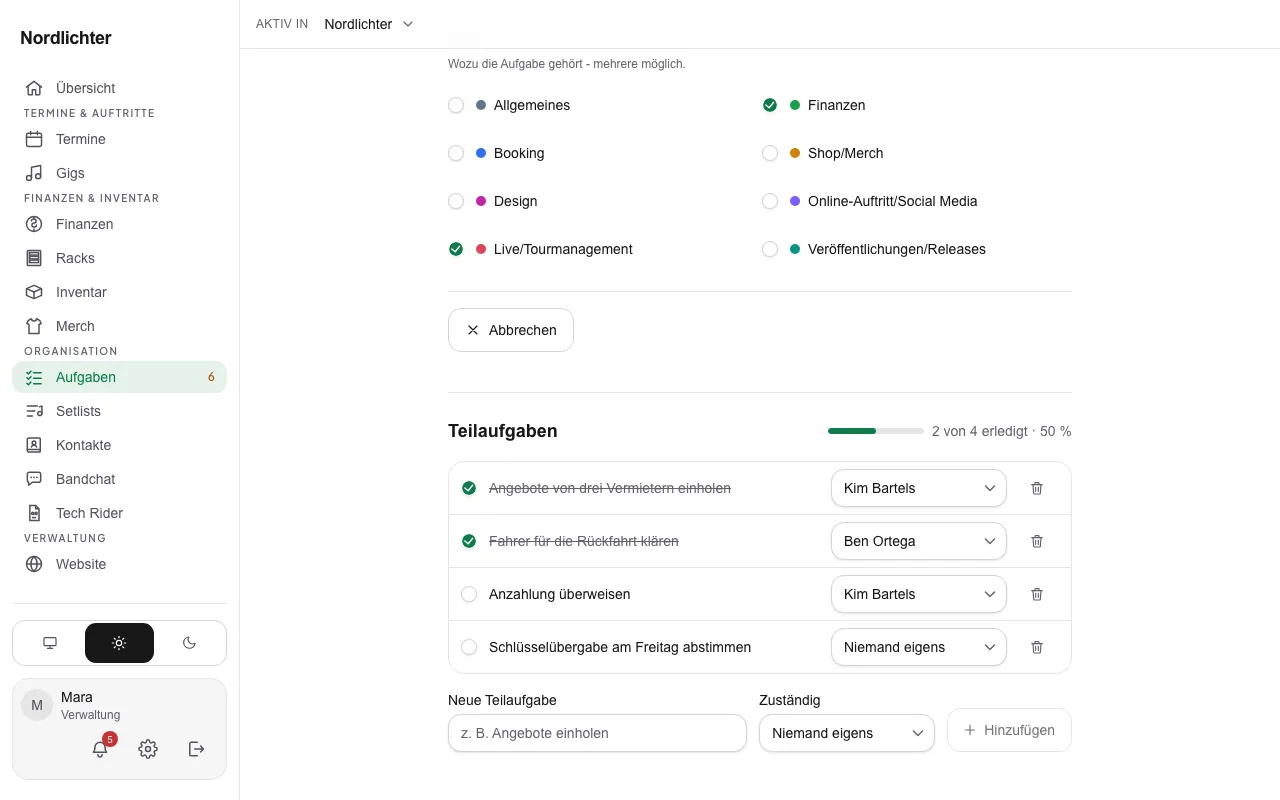The image size is (1280, 800).
Task: Open the Zuständig dropdown for the new subtask
Action: 847,733
